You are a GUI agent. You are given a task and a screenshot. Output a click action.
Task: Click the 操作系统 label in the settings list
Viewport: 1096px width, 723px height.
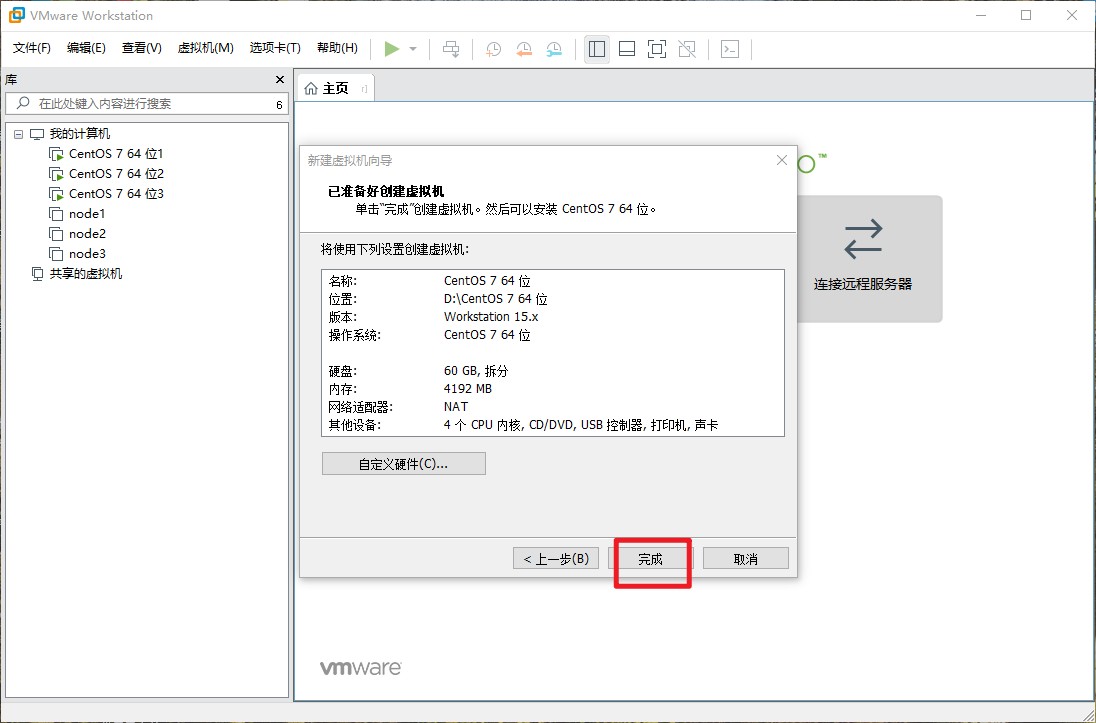(x=354, y=336)
